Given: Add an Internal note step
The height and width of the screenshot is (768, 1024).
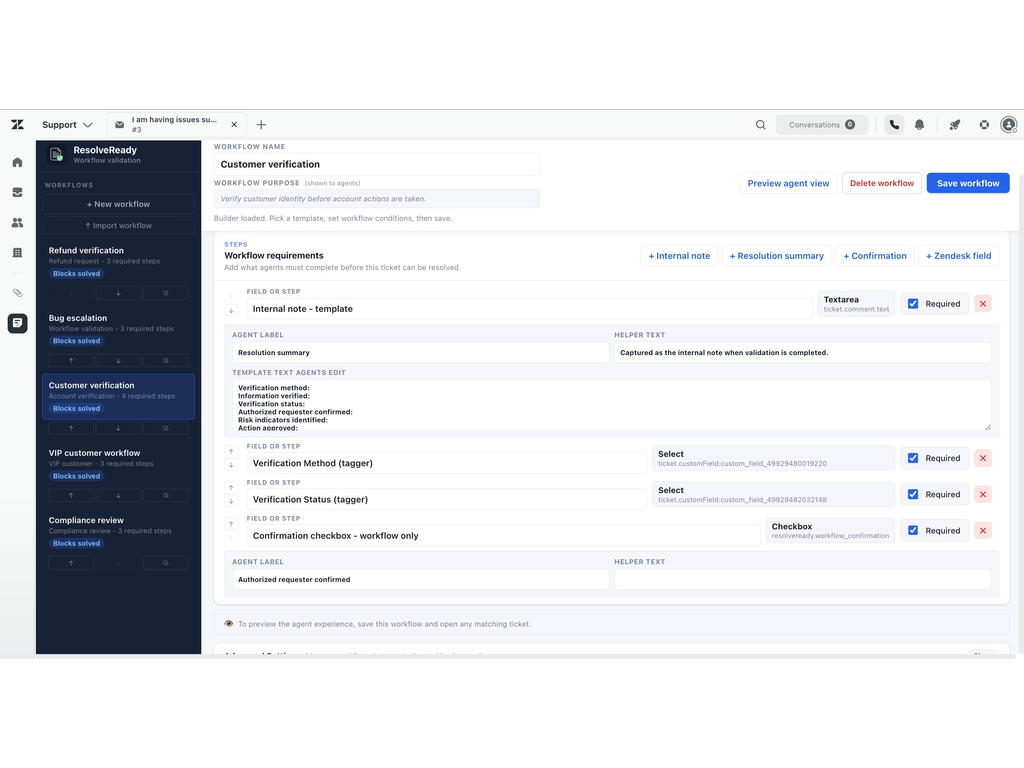Looking at the screenshot, I should pyautogui.click(x=679, y=256).
